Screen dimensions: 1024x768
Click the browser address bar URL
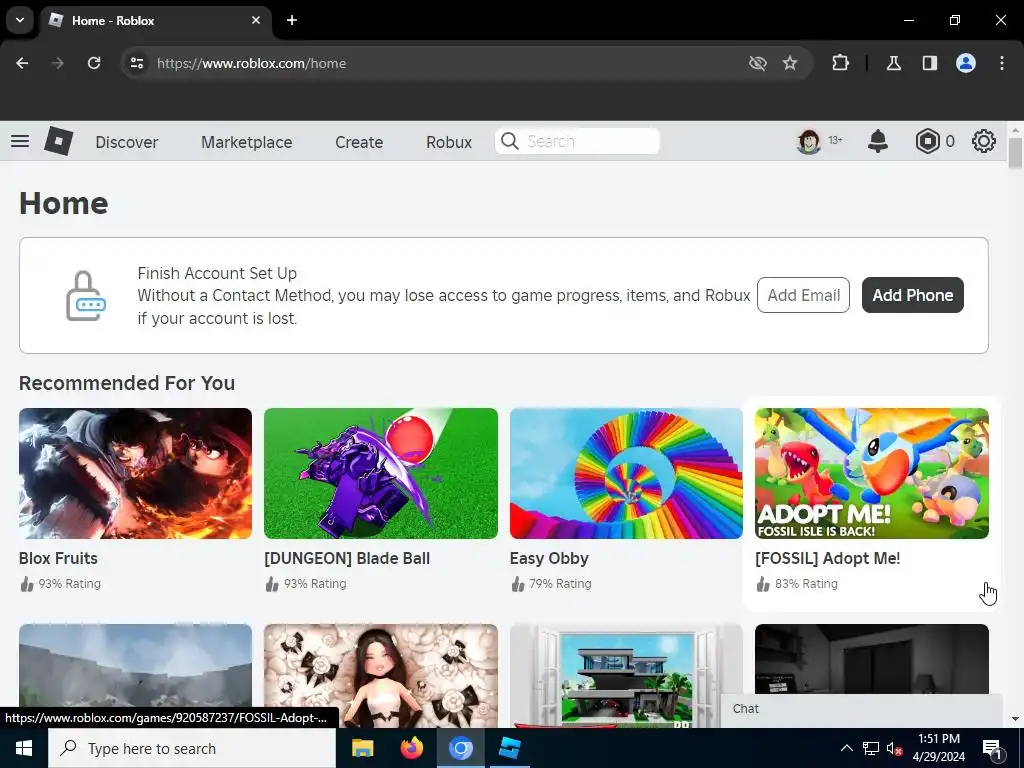point(251,63)
